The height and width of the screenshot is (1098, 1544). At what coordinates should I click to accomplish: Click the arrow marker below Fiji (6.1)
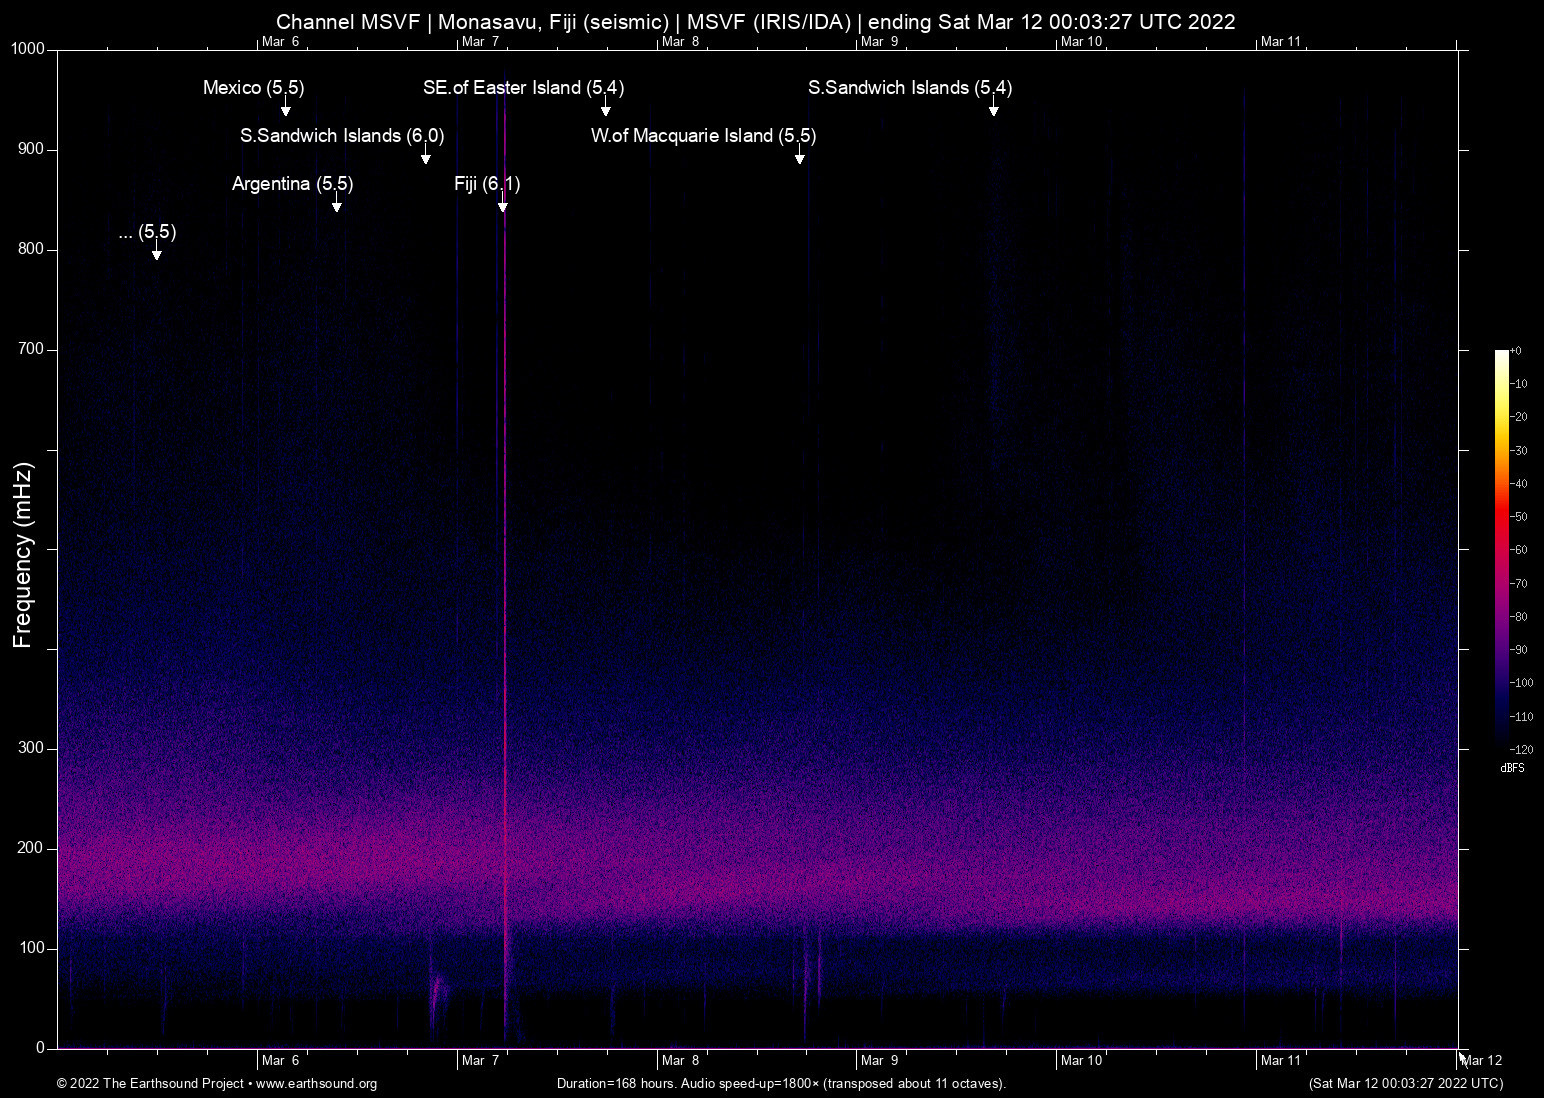(503, 204)
